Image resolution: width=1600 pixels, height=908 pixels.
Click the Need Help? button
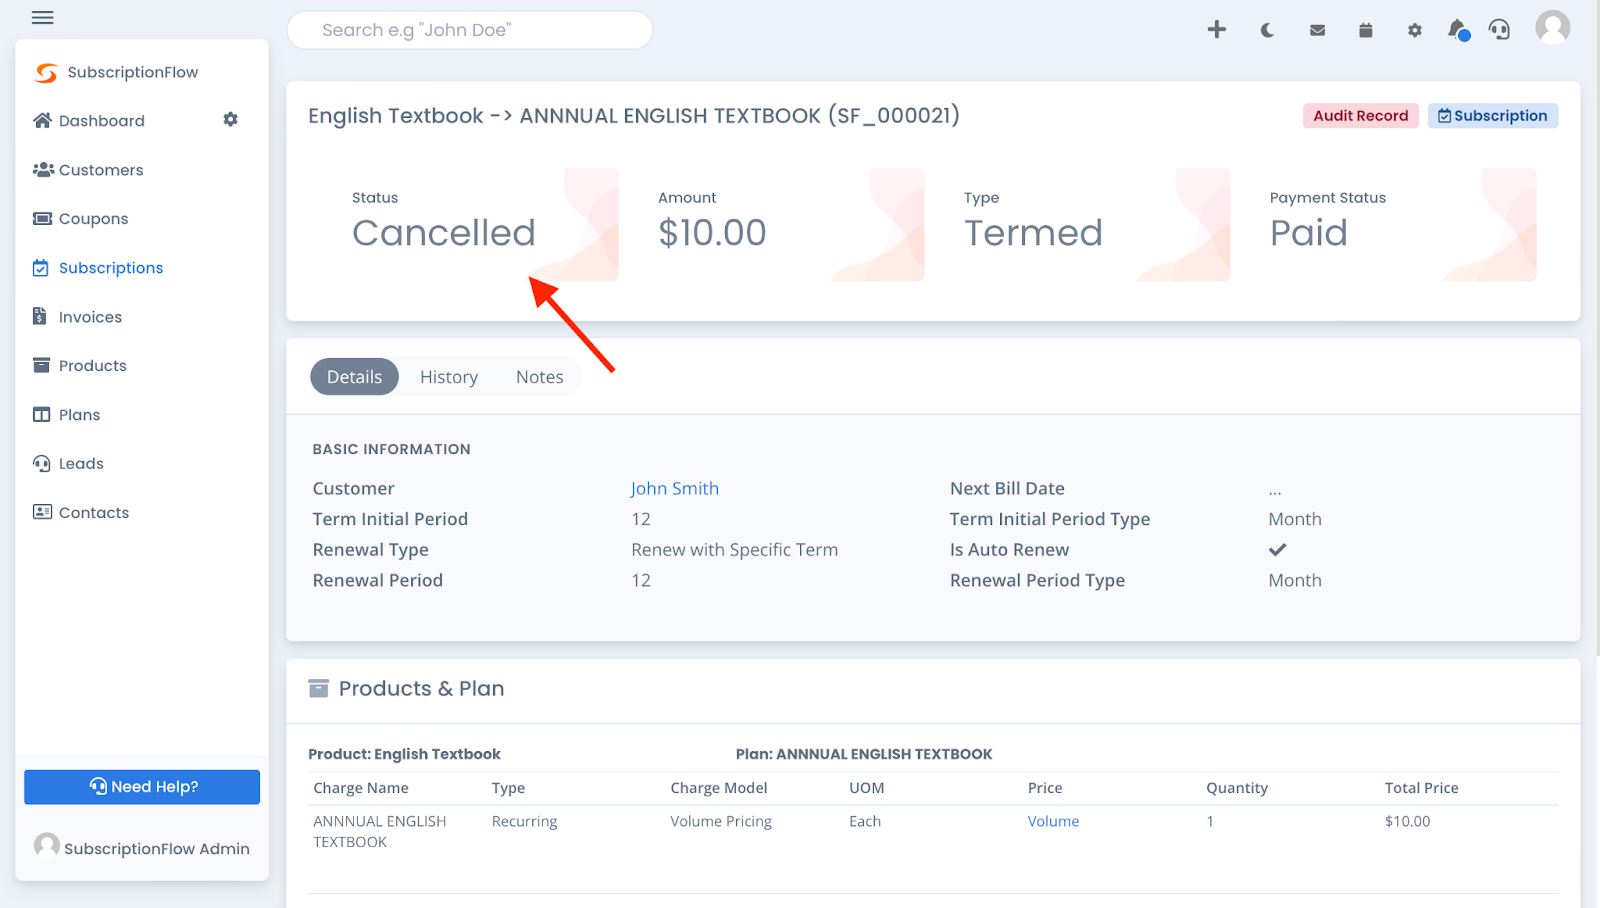click(142, 787)
